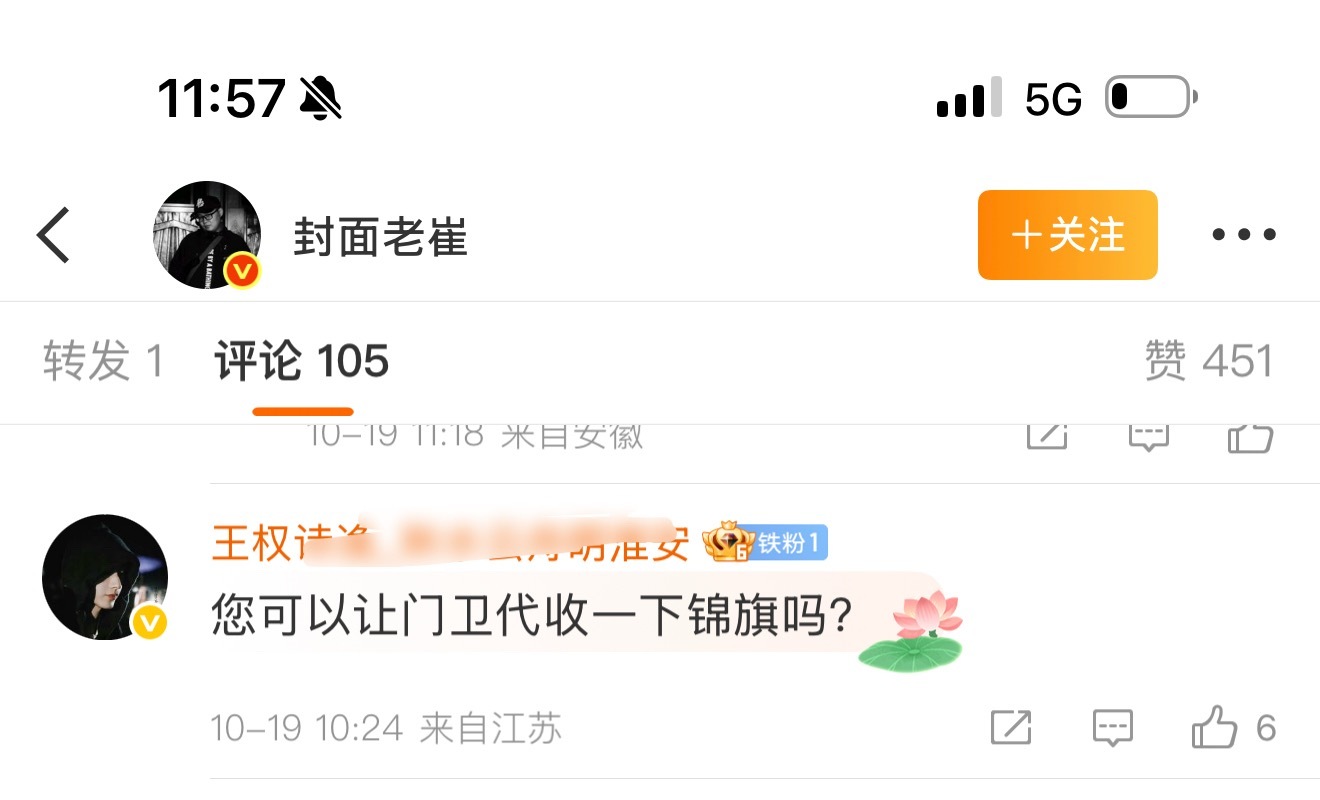Screen dimensions: 1320x800
Task: Like the 锦旗 comment with thumbs-up
Action: (x=1234, y=728)
